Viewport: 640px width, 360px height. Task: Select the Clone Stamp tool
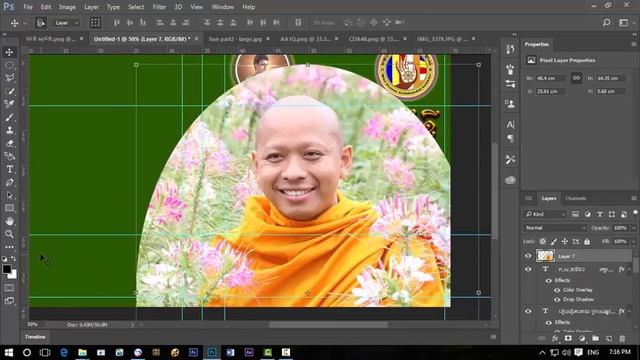tap(9, 130)
